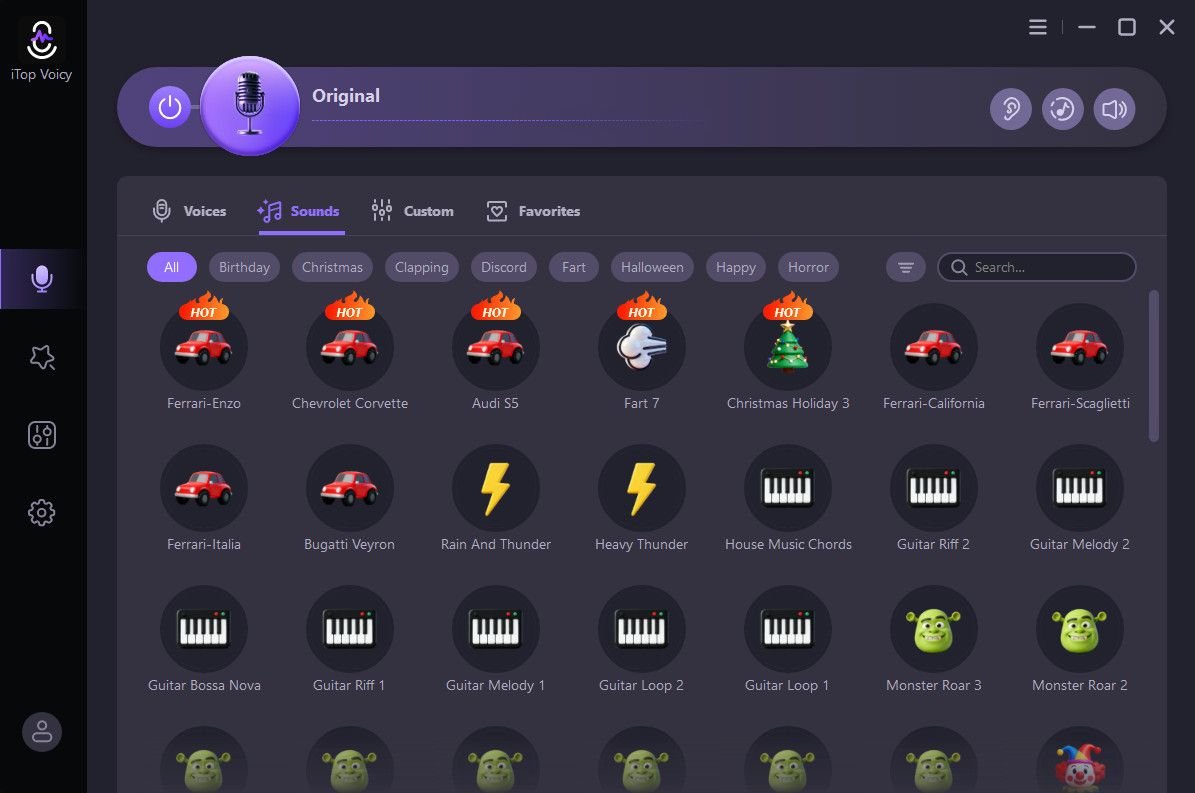Switch to the Voices tab
This screenshot has width=1195, height=793.
[189, 211]
